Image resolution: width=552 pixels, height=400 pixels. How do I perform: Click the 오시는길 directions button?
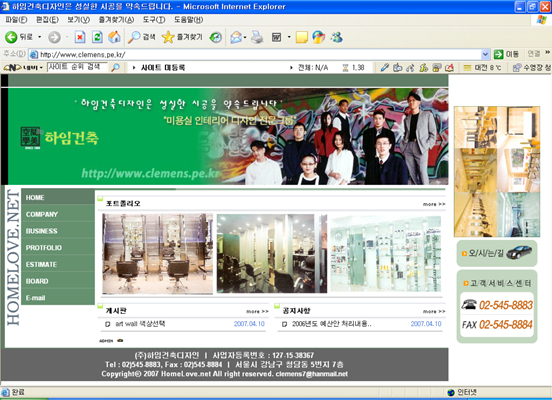[x=497, y=253]
